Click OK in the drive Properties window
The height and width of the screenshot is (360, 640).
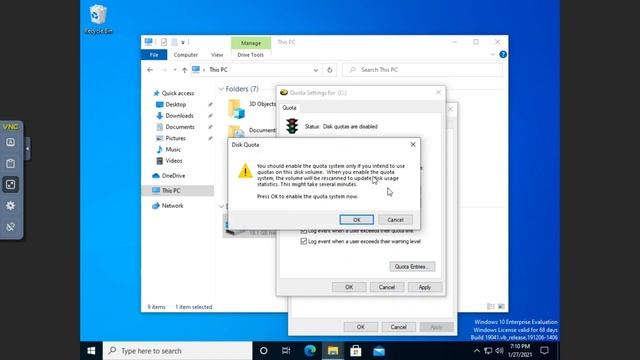361,327
